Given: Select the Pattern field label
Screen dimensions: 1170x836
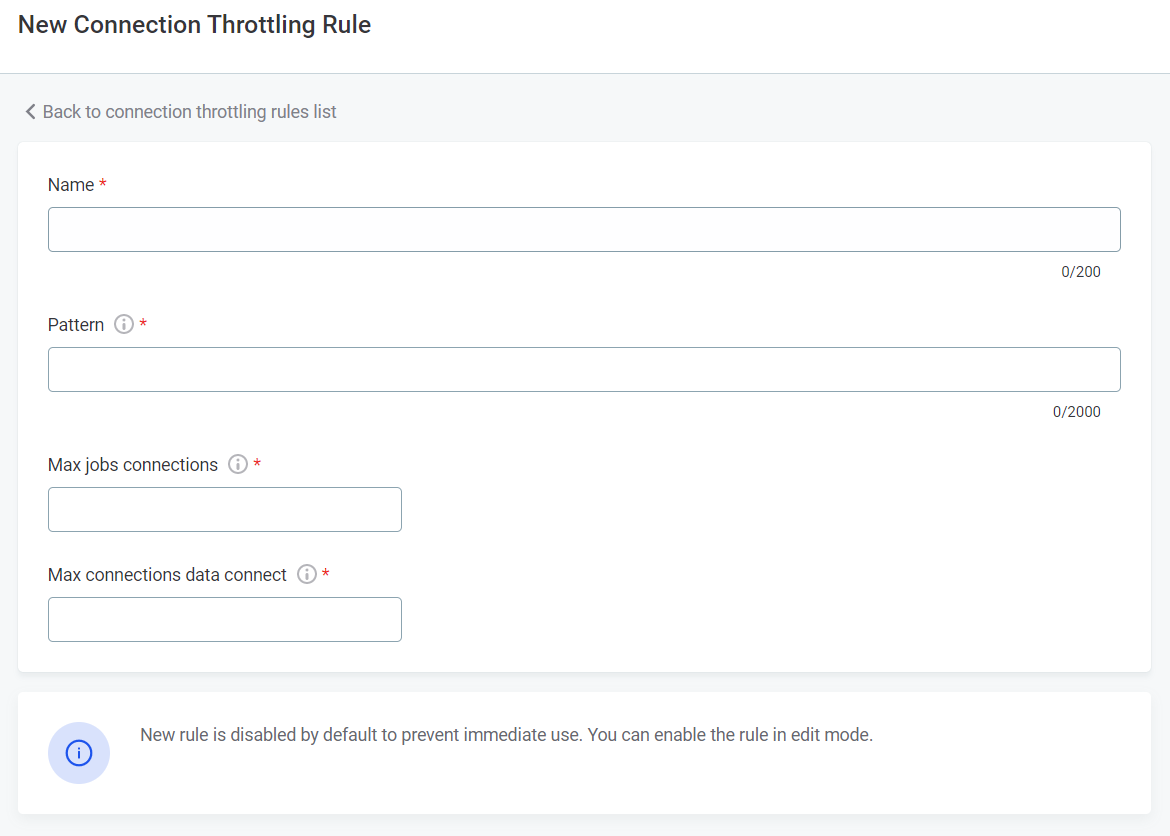Looking at the screenshot, I should click(75, 323).
